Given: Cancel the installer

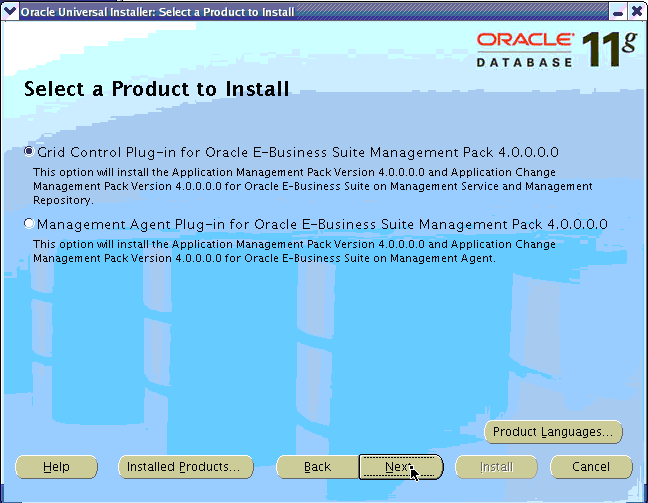Looking at the screenshot, I should click(591, 467).
